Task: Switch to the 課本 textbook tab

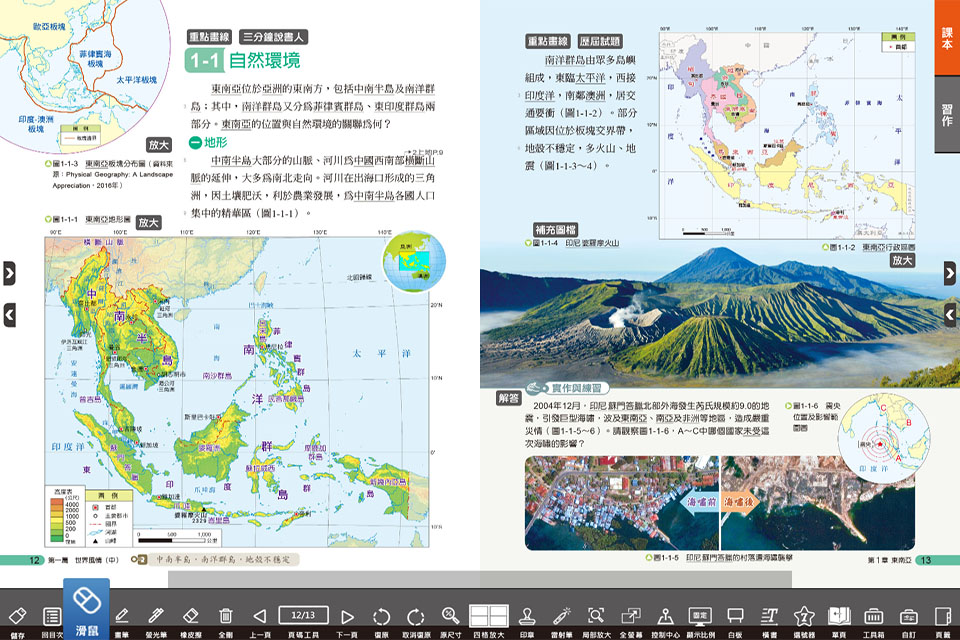Action: click(947, 38)
